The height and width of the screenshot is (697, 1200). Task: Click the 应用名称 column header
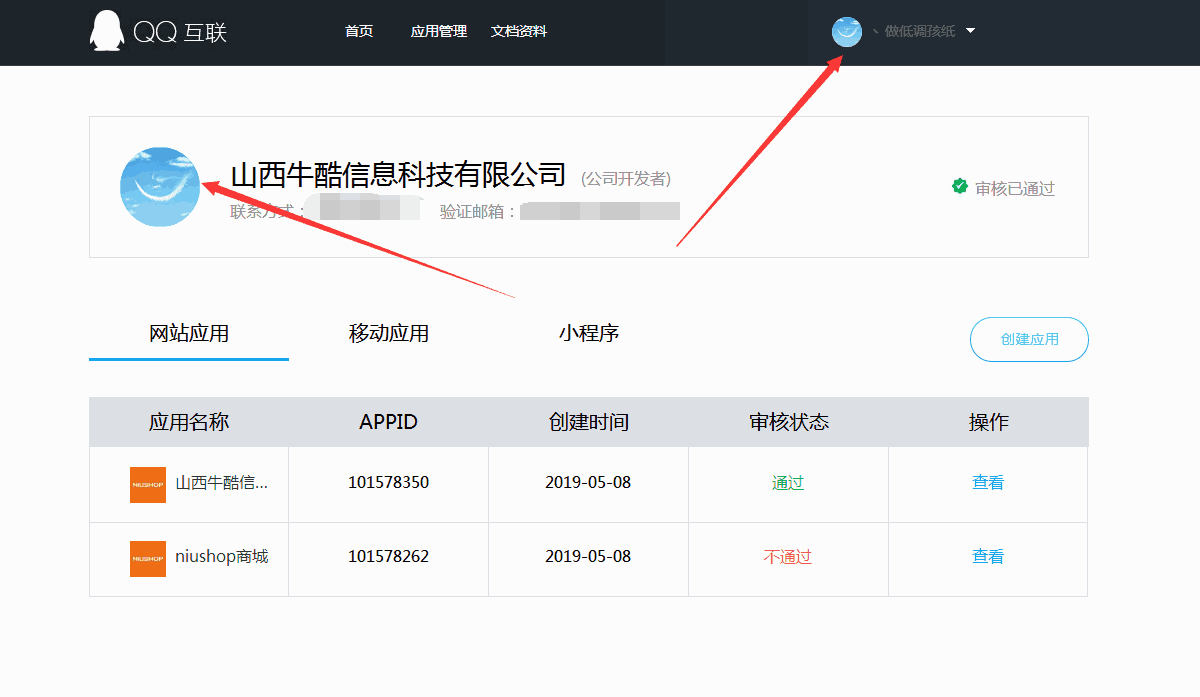coord(189,422)
